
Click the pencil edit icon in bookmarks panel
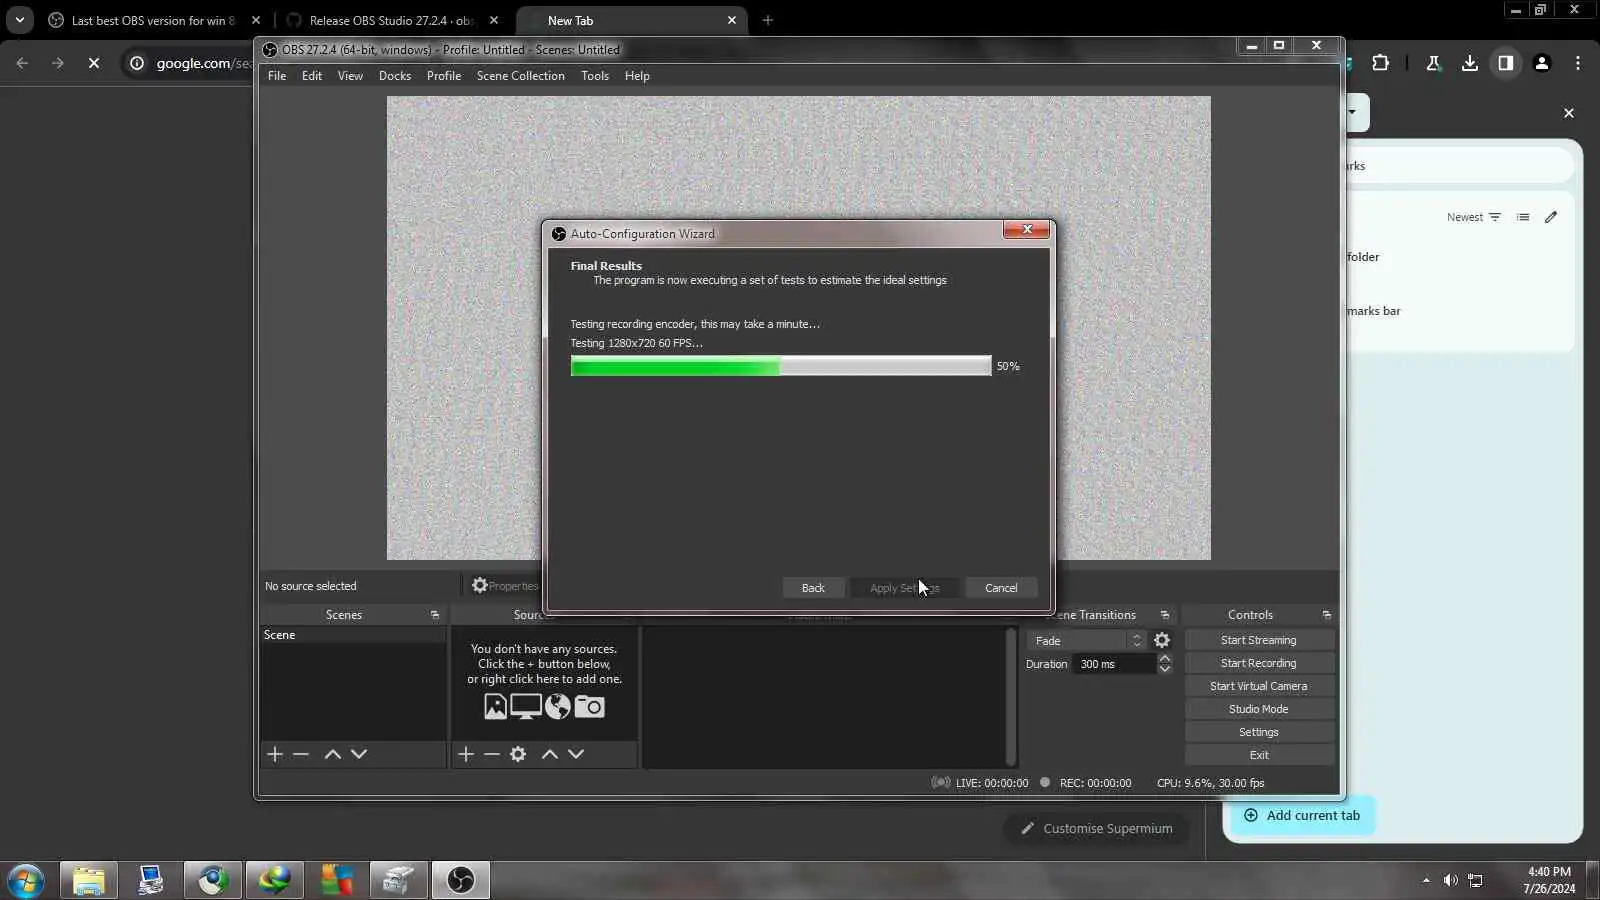click(x=1551, y=217)
